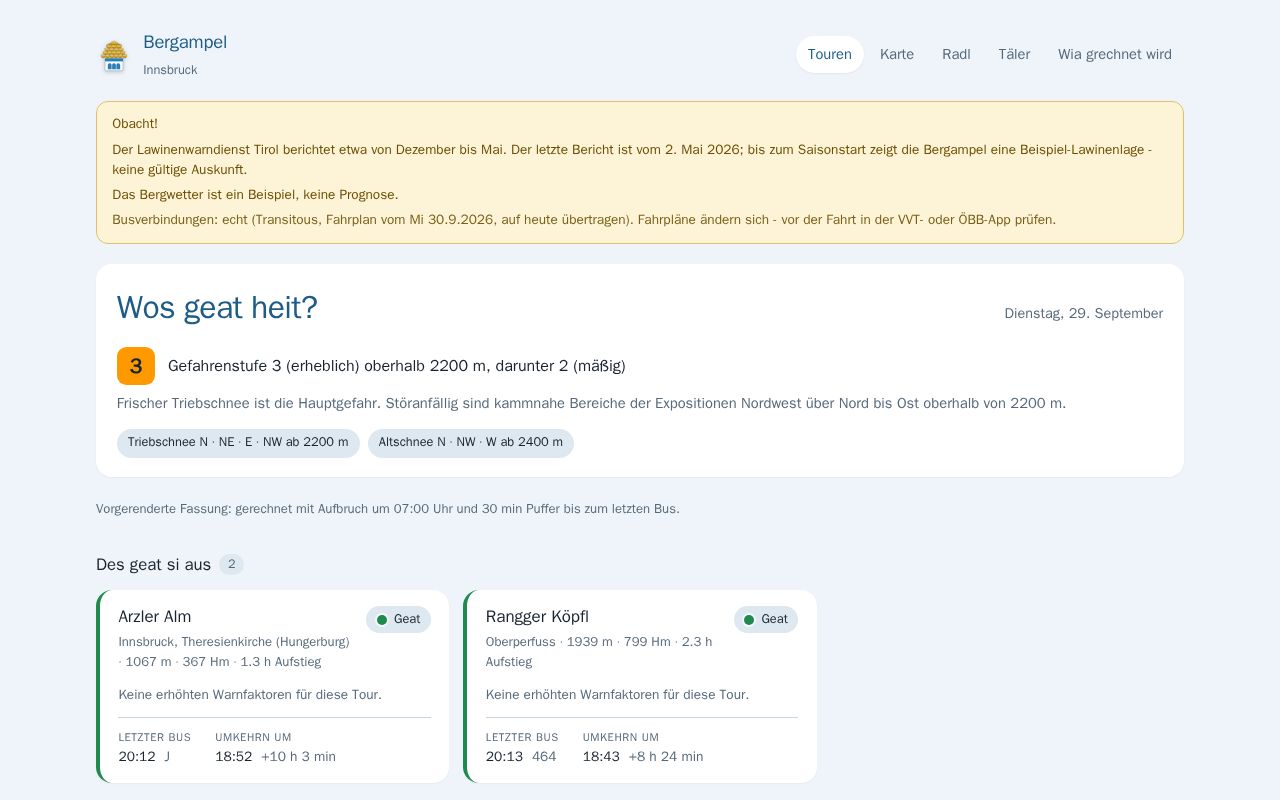Viewport: 1280px width, 800px height.
Task: Click the Frischer Triebschnee description text
Action: [591, 404]
